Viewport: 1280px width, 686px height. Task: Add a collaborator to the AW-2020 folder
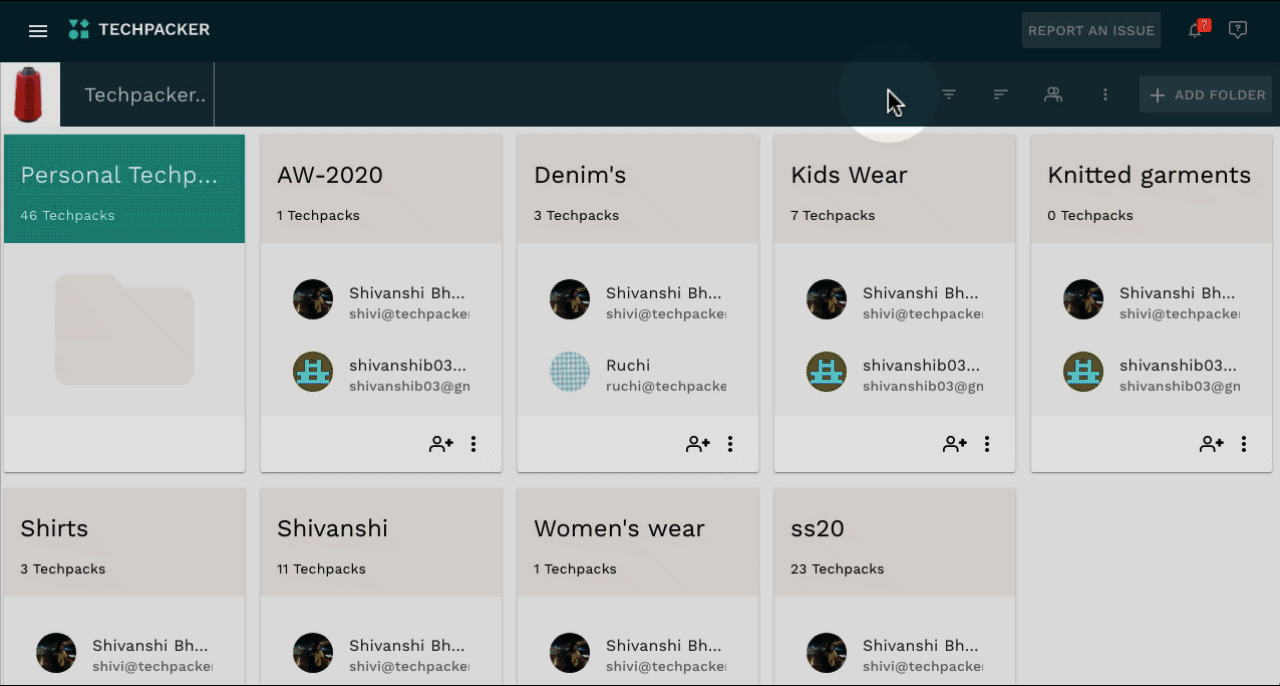pos(441,444)
